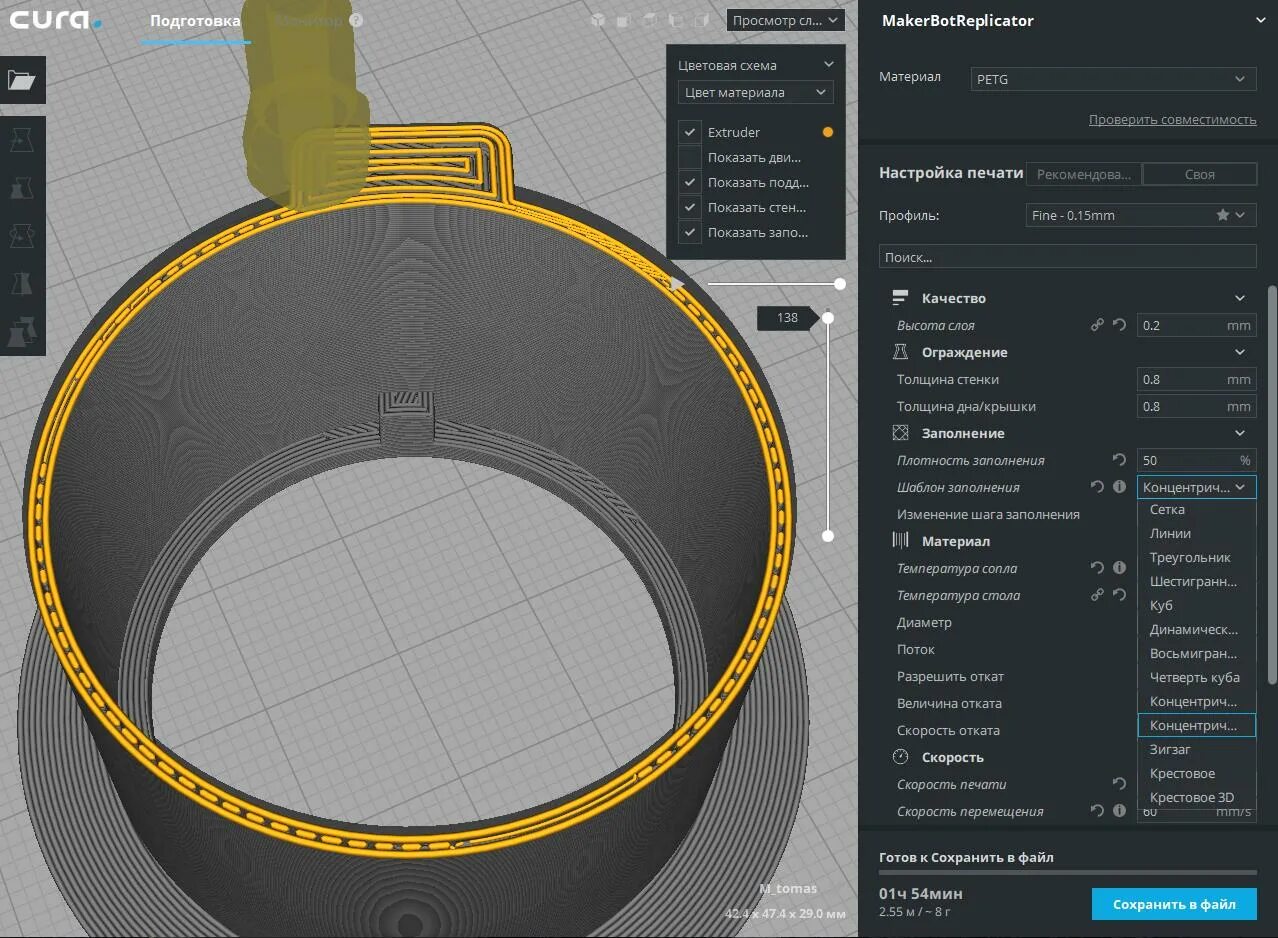This screenshot has width=1278, height=938.
Task: Play layer simulation with the triangle button
Action: point(677,284)
